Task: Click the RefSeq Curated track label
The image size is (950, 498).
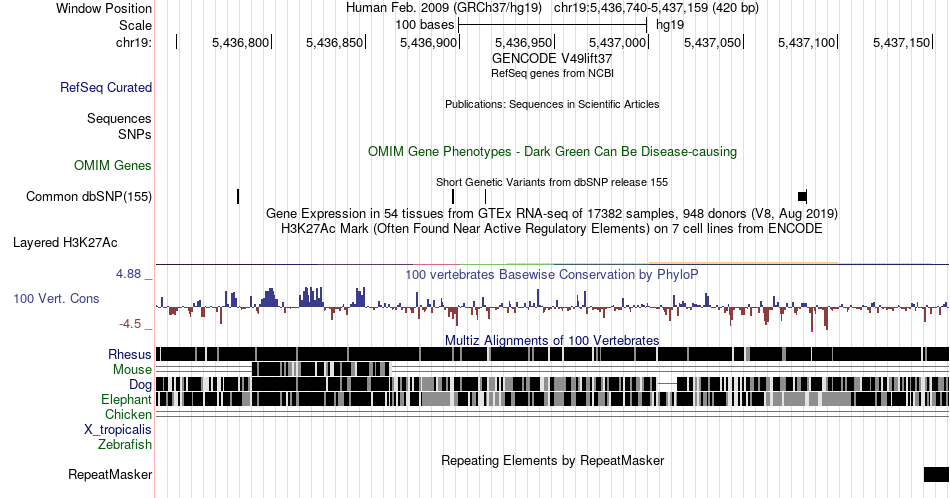Action: (105, 87)
